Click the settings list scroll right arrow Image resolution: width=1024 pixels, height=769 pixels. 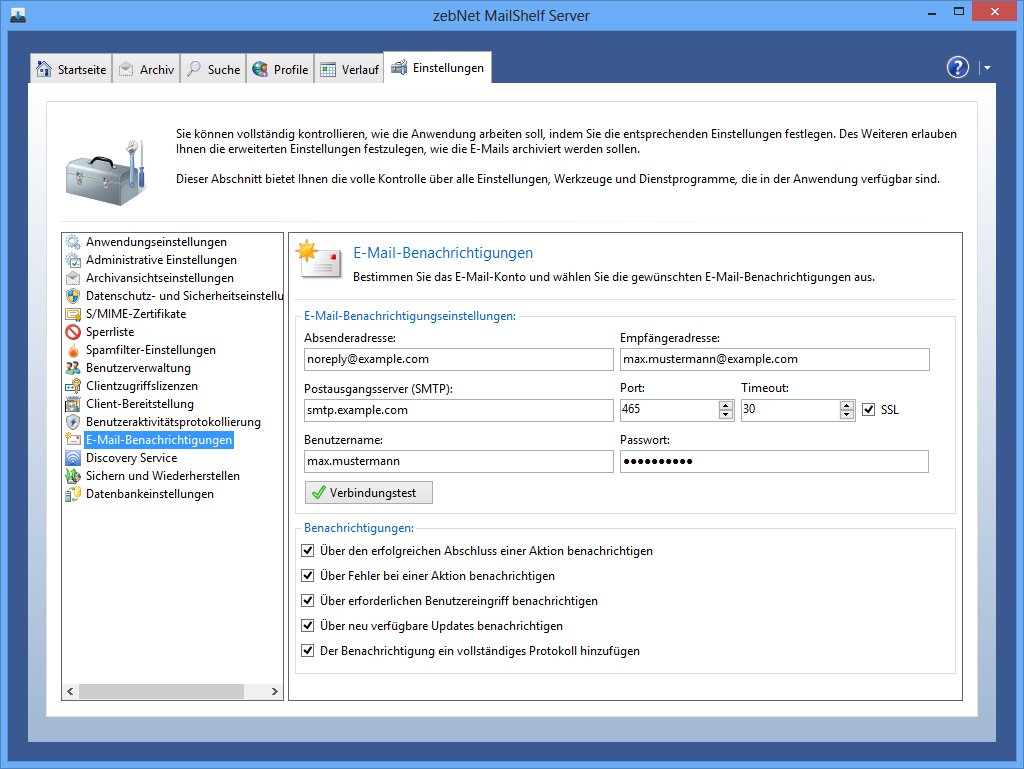point(275,691)
